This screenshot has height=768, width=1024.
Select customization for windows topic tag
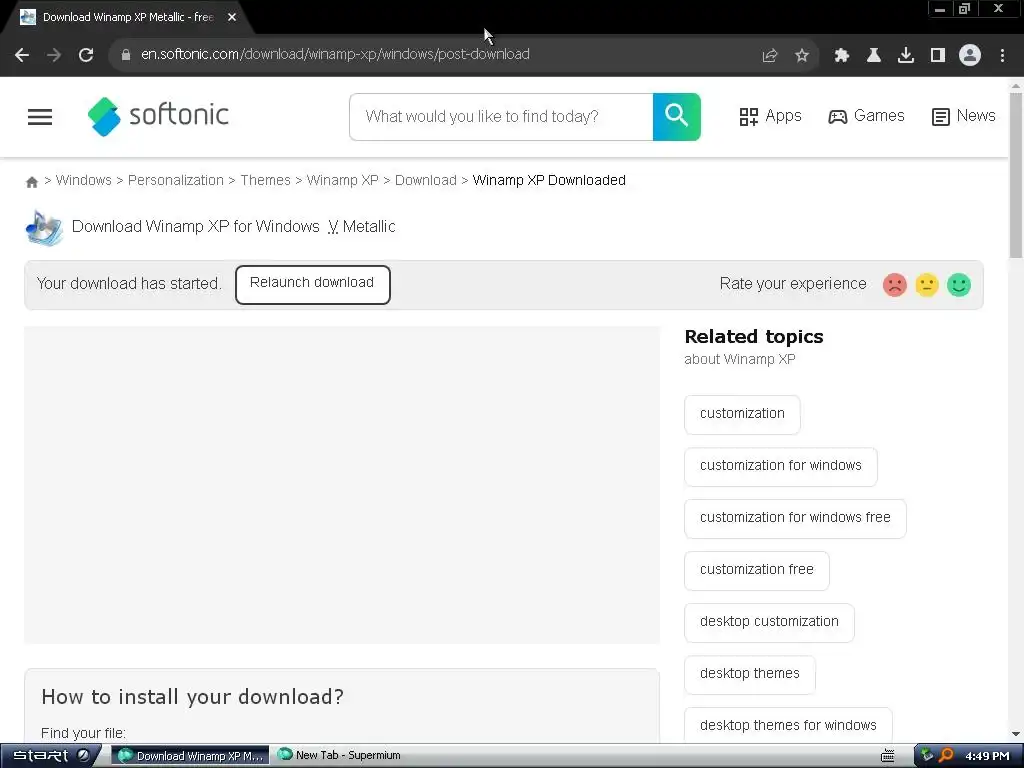point(780,466)
